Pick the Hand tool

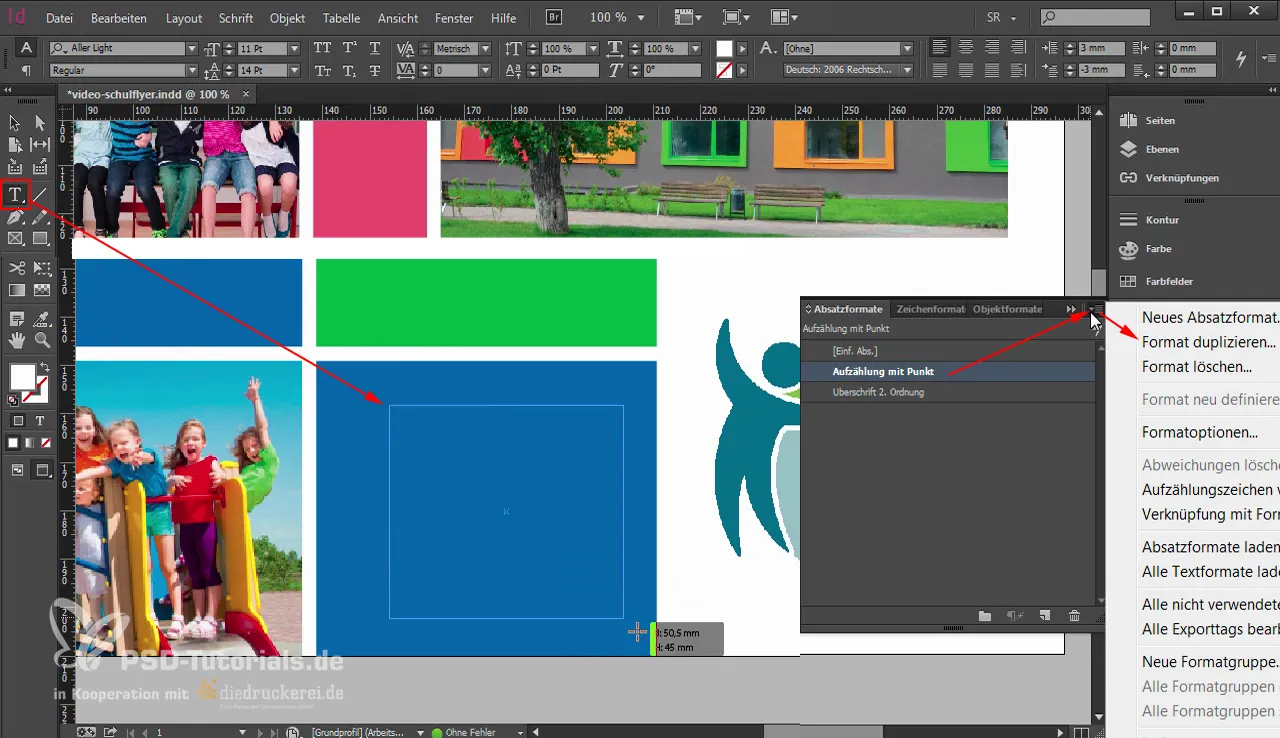15,340
